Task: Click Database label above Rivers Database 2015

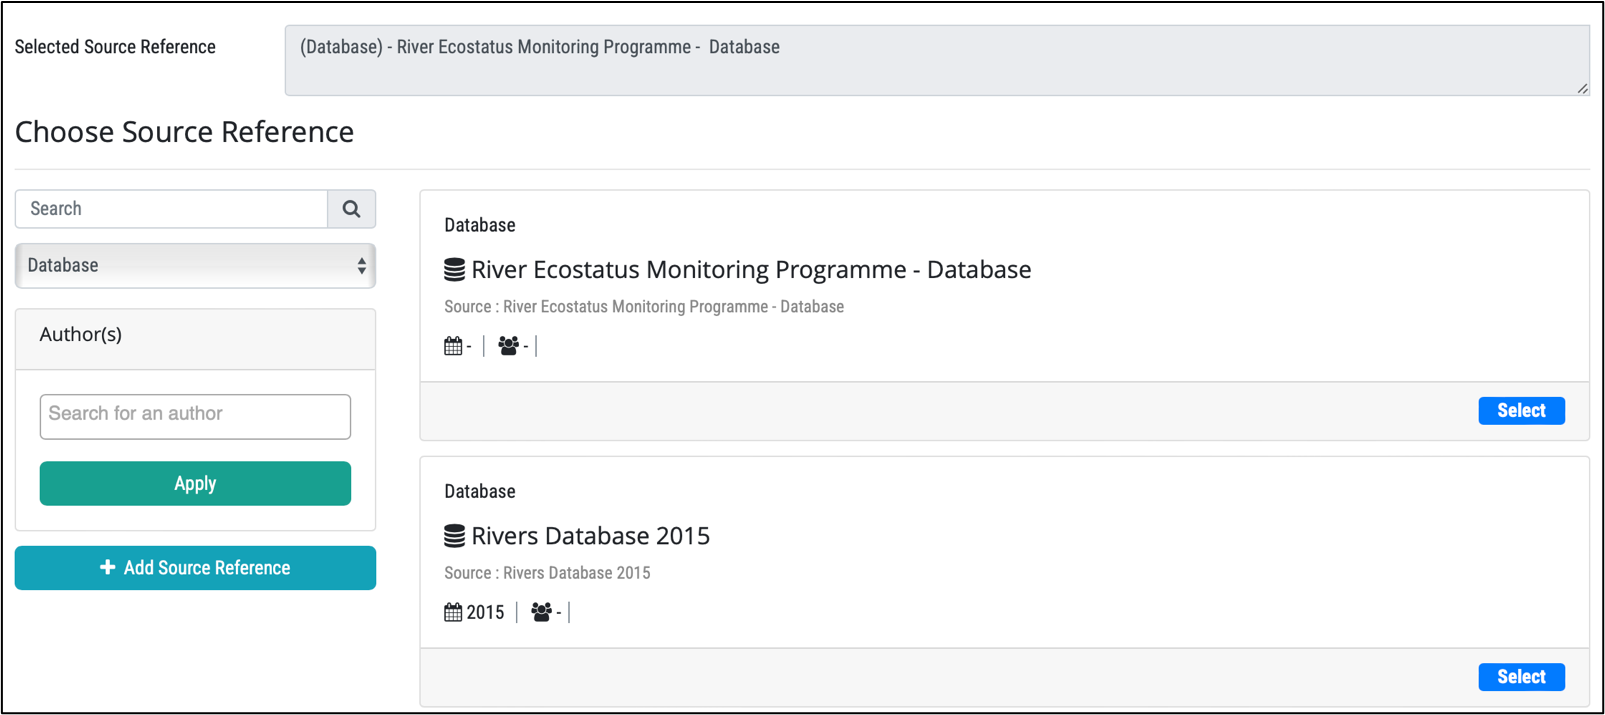Action: pyautogui.click(x=480, y=491)
